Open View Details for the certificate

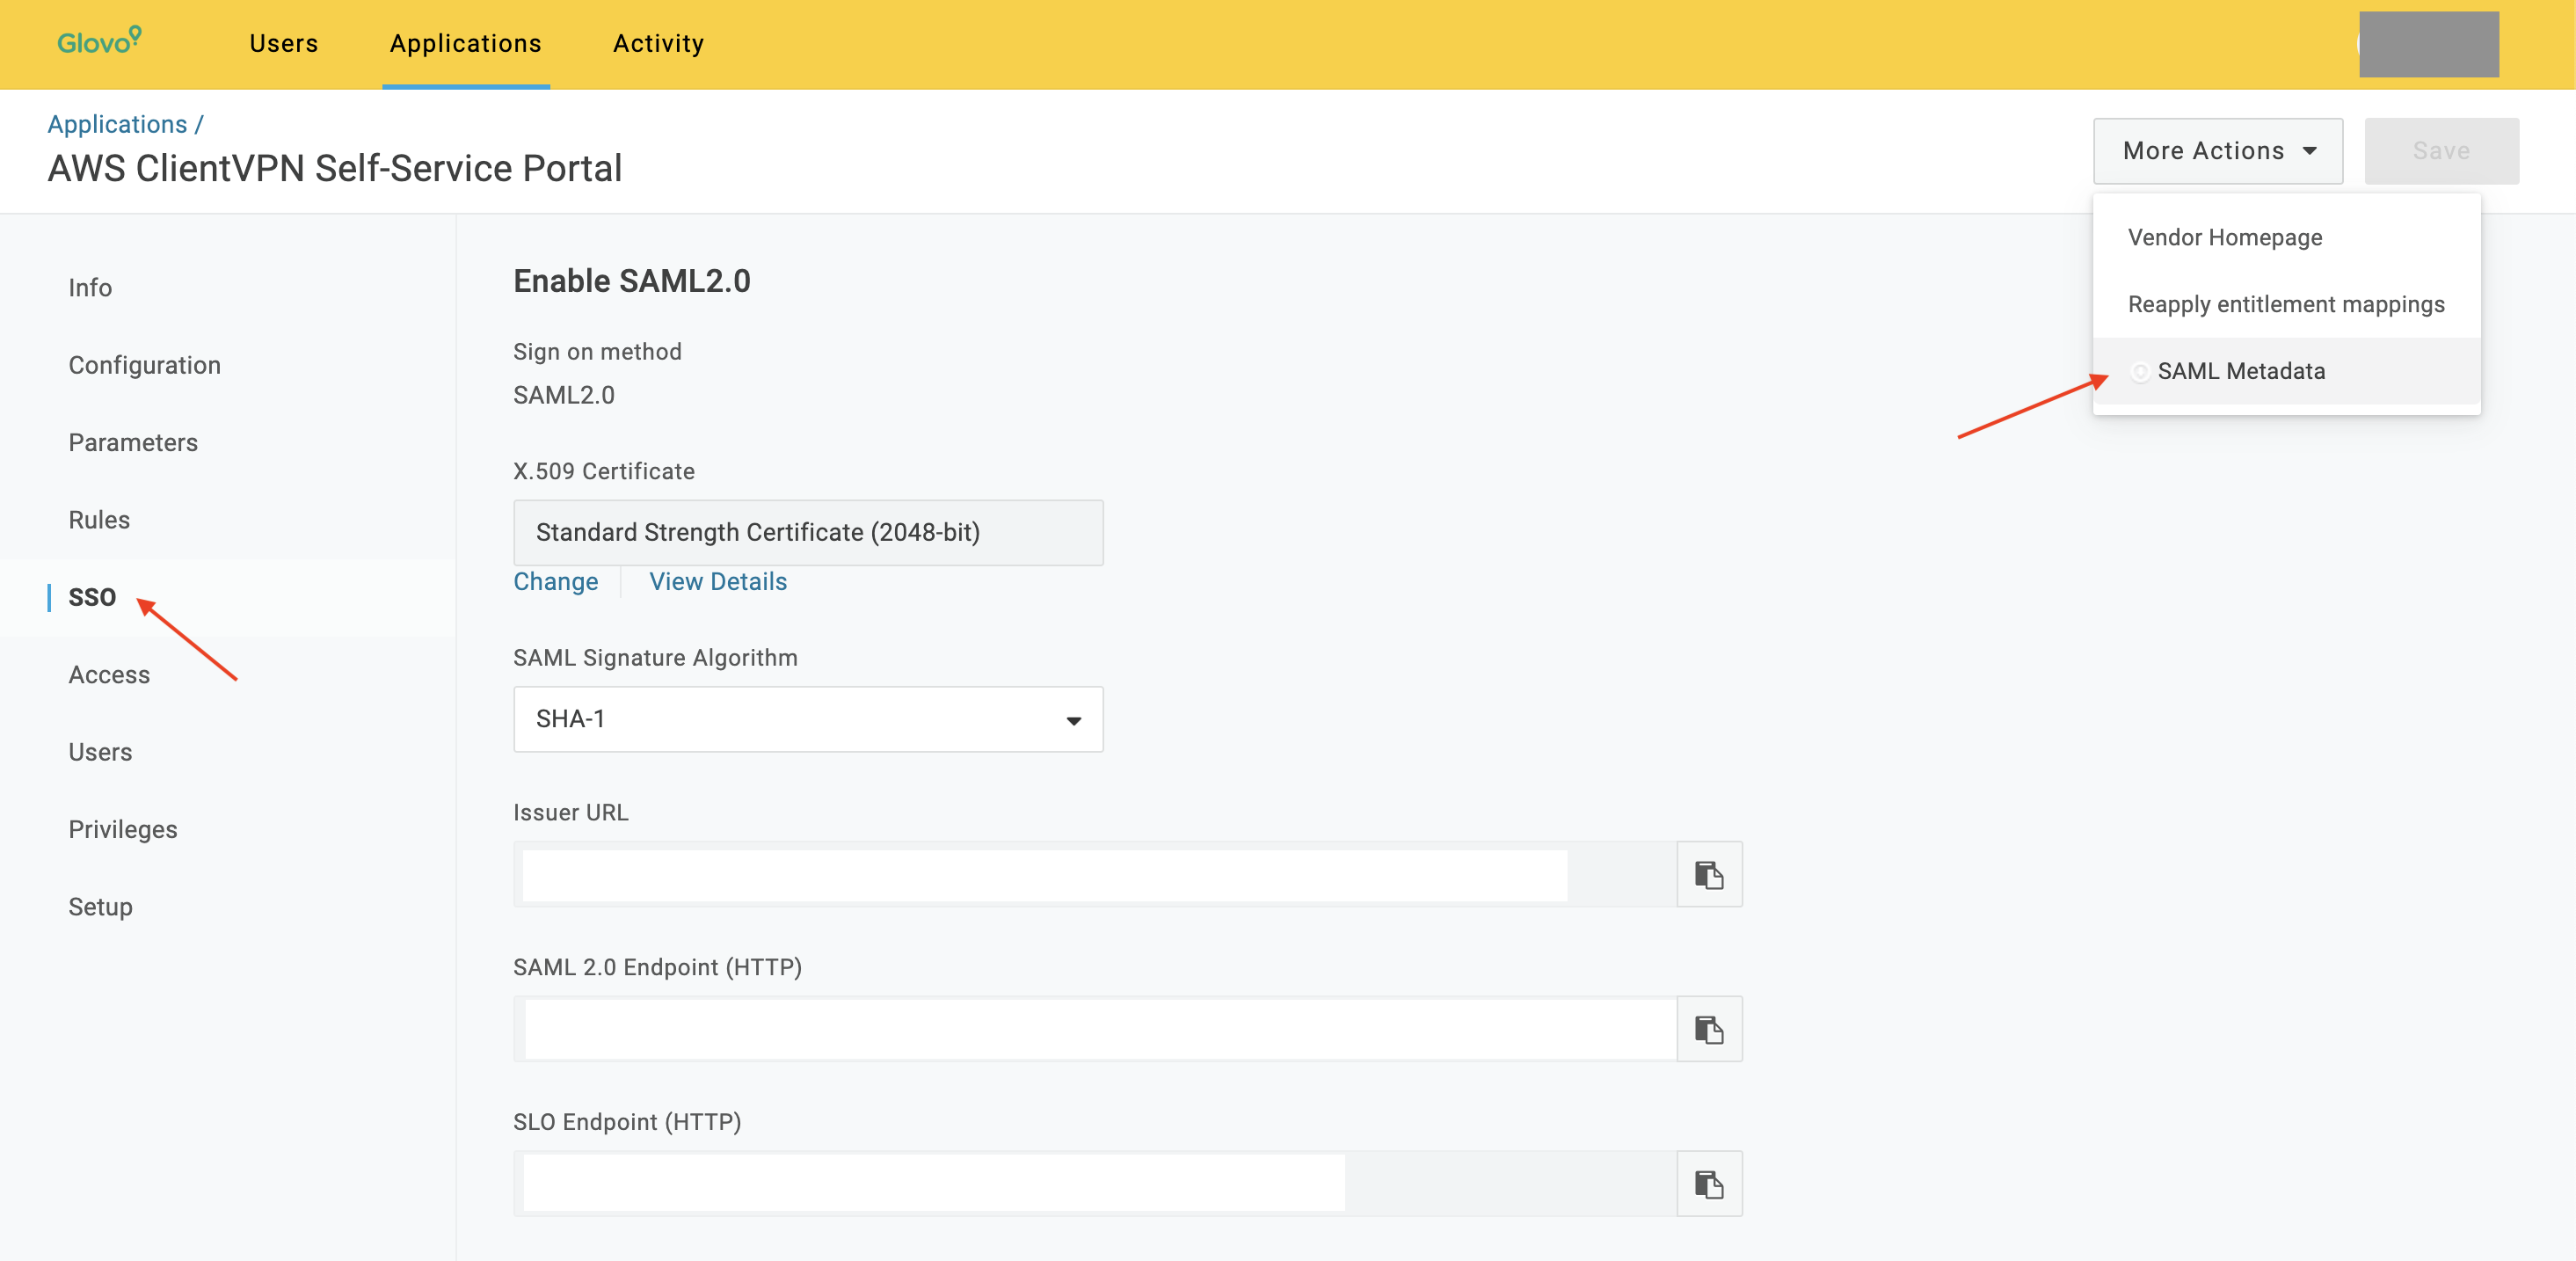click(x=717, y=582)
